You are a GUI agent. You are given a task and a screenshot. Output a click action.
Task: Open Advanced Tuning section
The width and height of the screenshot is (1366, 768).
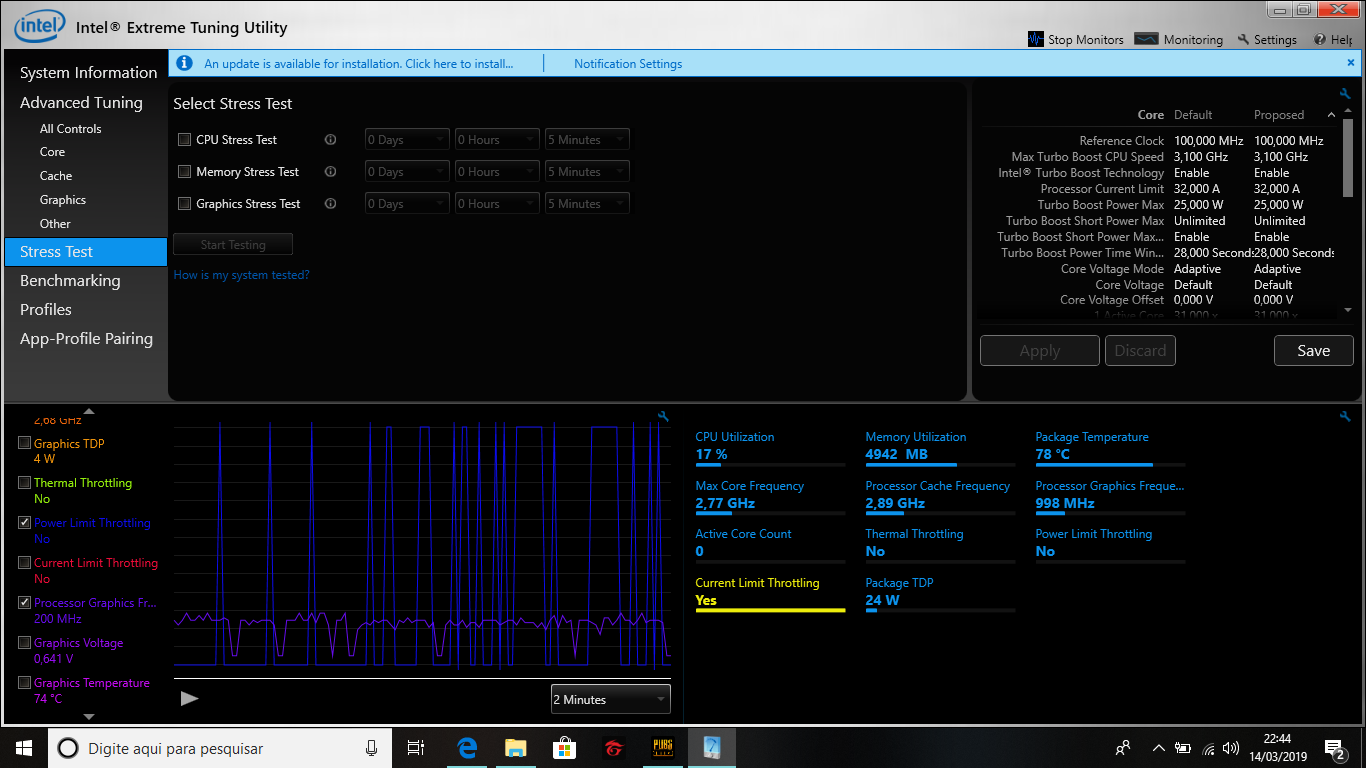pos(81,103)
